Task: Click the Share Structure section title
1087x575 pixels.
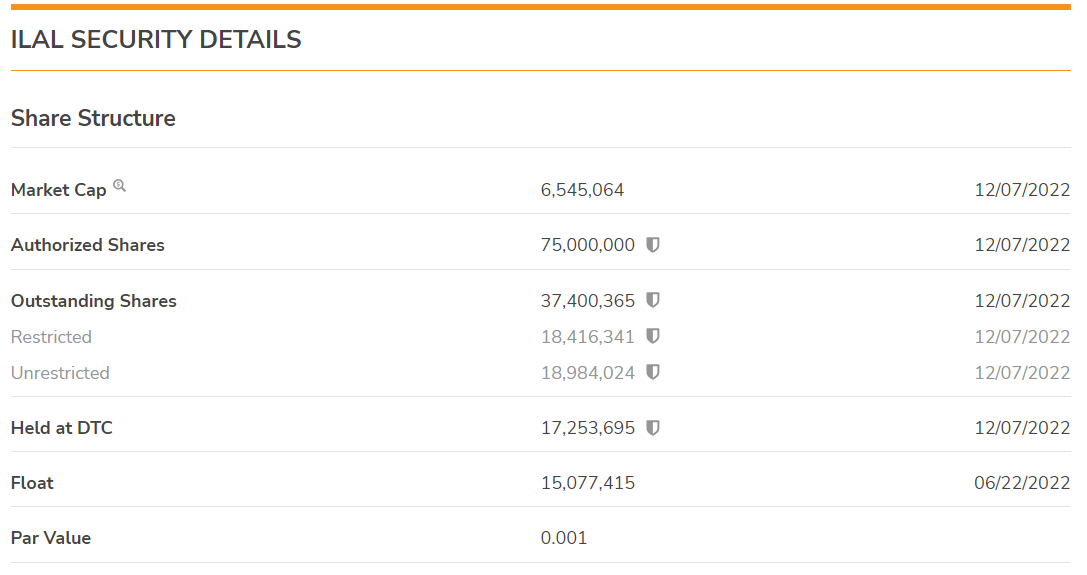Action: point(93,118)
